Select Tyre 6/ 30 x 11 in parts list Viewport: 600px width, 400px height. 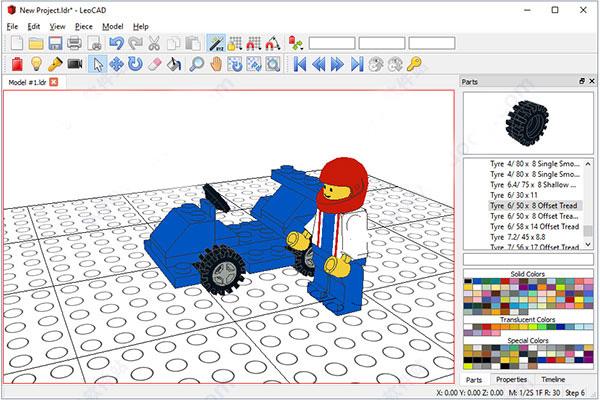pos(512,195)
